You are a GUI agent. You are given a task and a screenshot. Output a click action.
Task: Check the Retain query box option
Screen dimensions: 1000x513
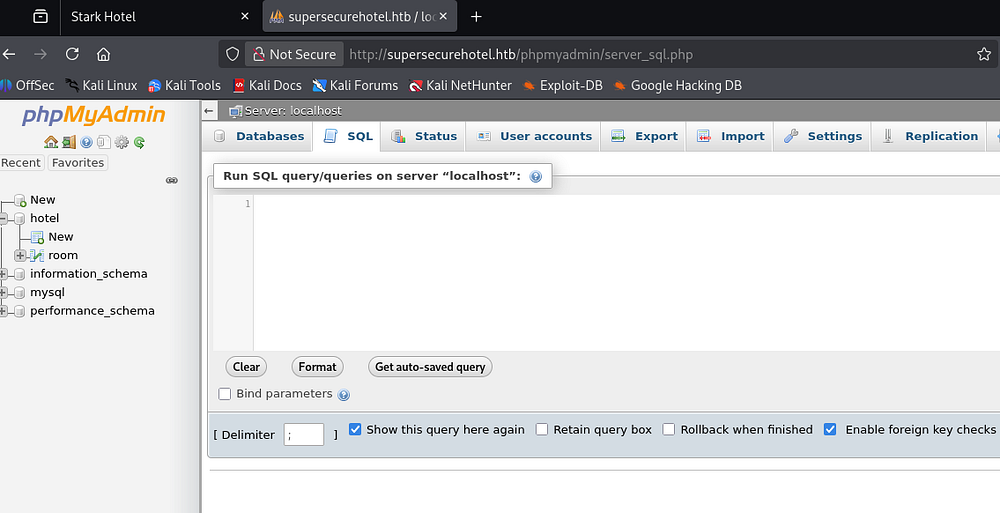pyautogui.click(x=542, y=430)
